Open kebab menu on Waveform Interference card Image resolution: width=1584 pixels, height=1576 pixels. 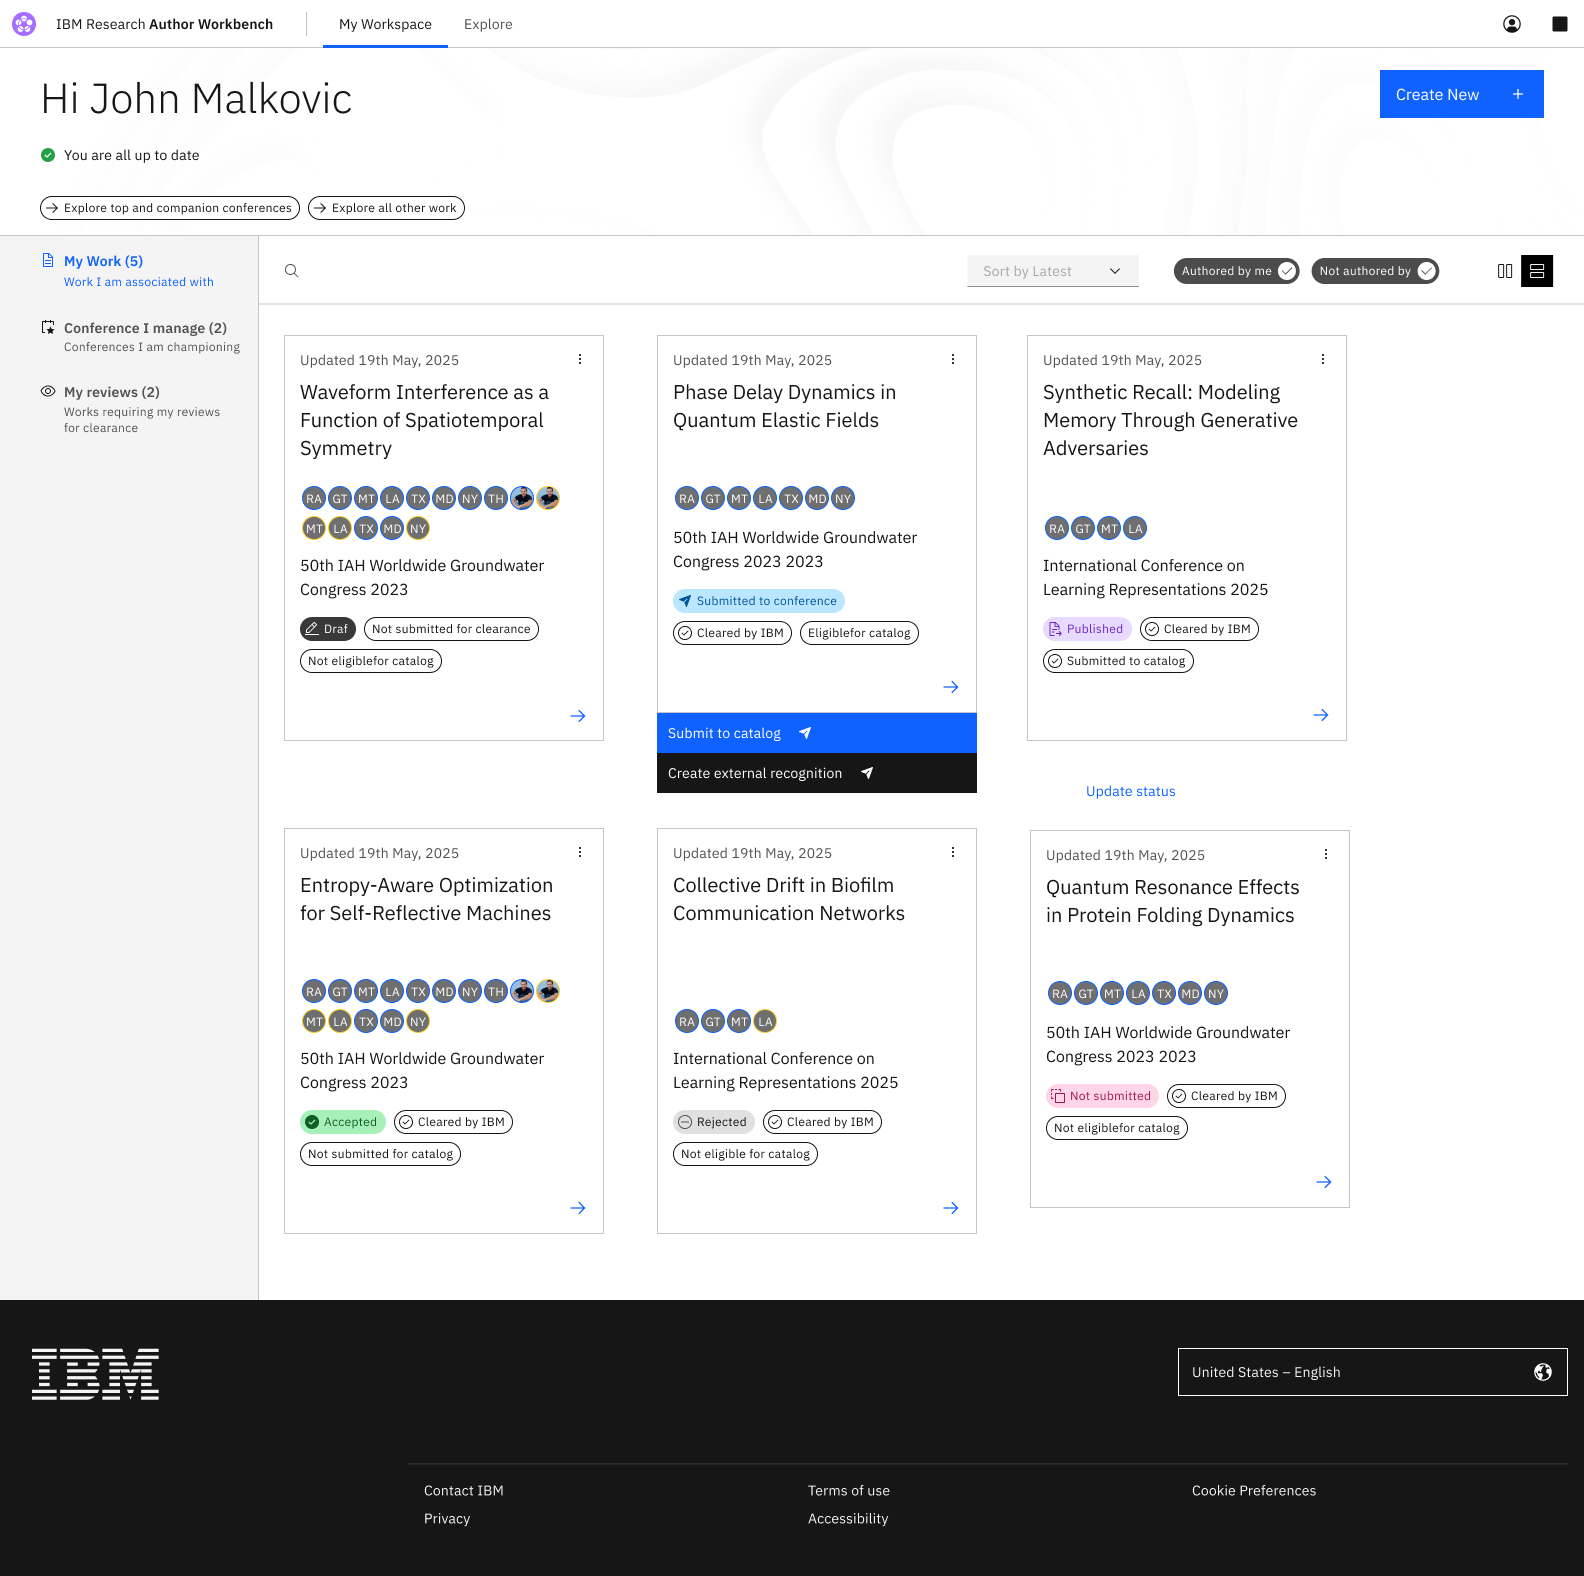click(580, 359)
